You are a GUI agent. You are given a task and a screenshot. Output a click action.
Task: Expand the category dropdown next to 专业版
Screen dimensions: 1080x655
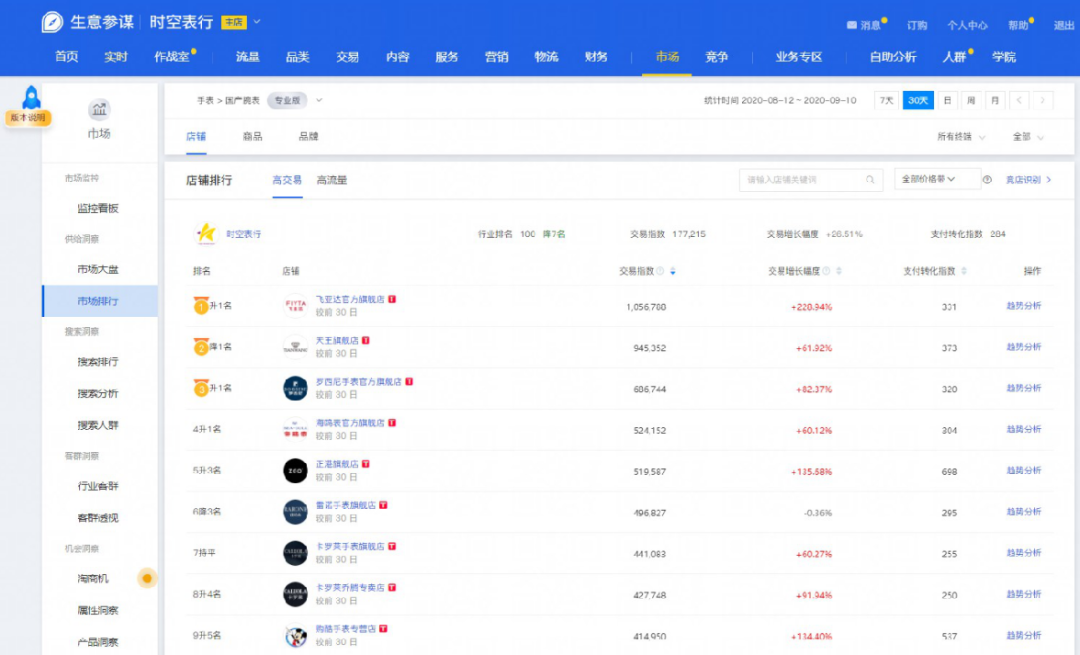[319, 101]
